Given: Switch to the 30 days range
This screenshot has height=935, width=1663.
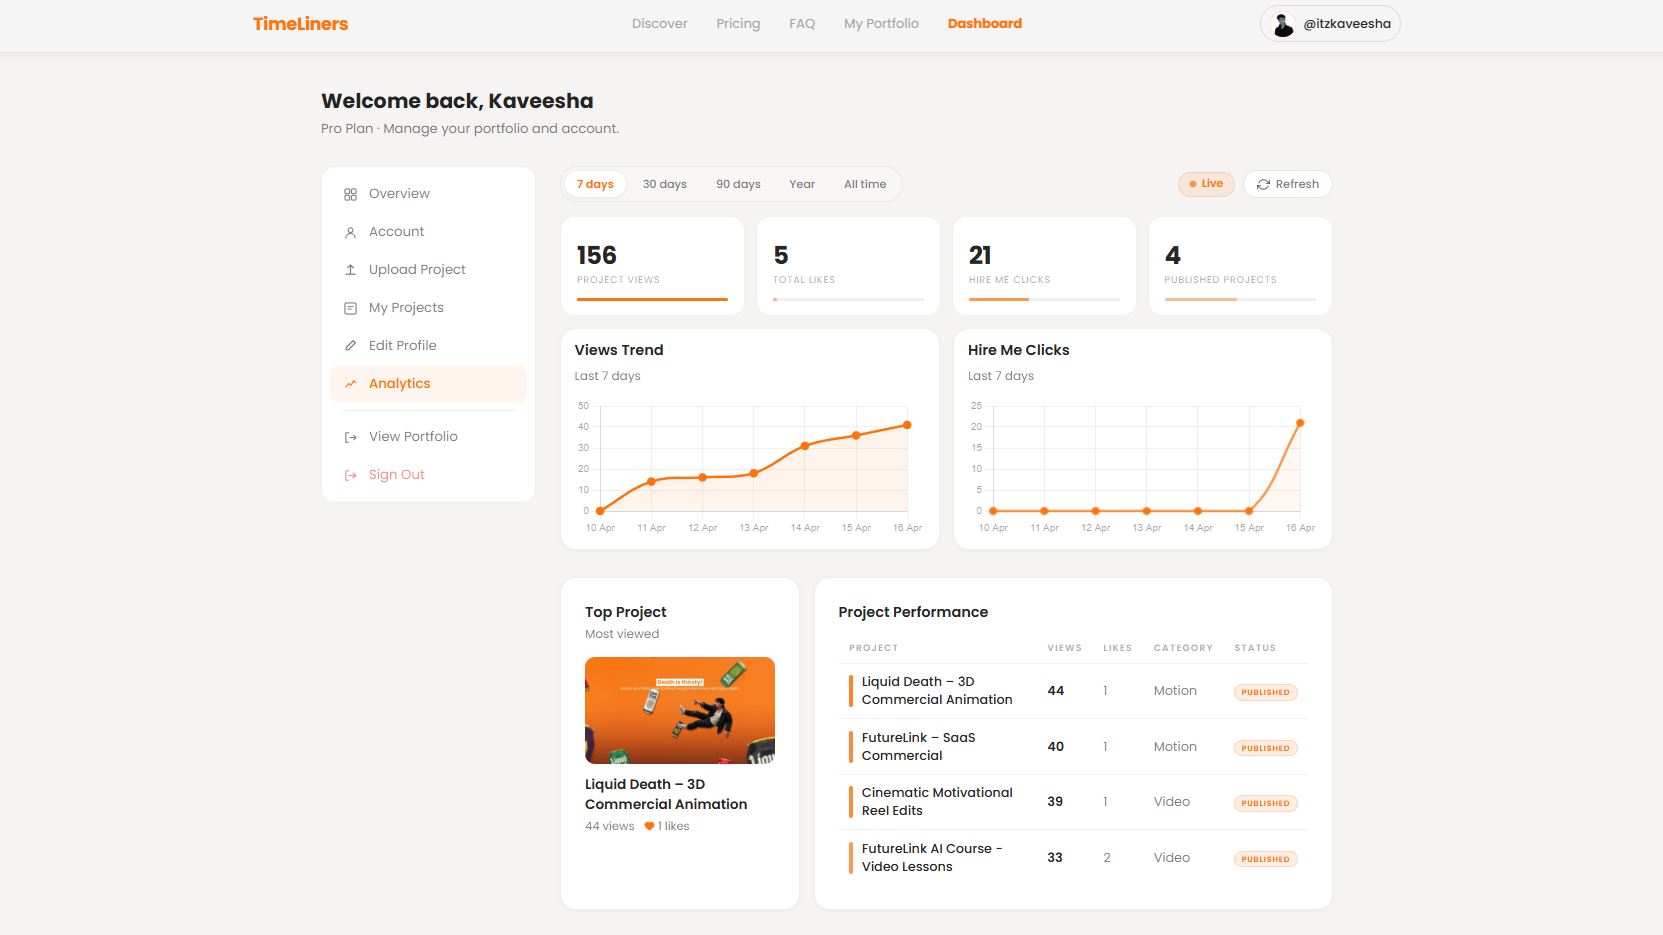Looking at the screenshot, I should (664, 184).
